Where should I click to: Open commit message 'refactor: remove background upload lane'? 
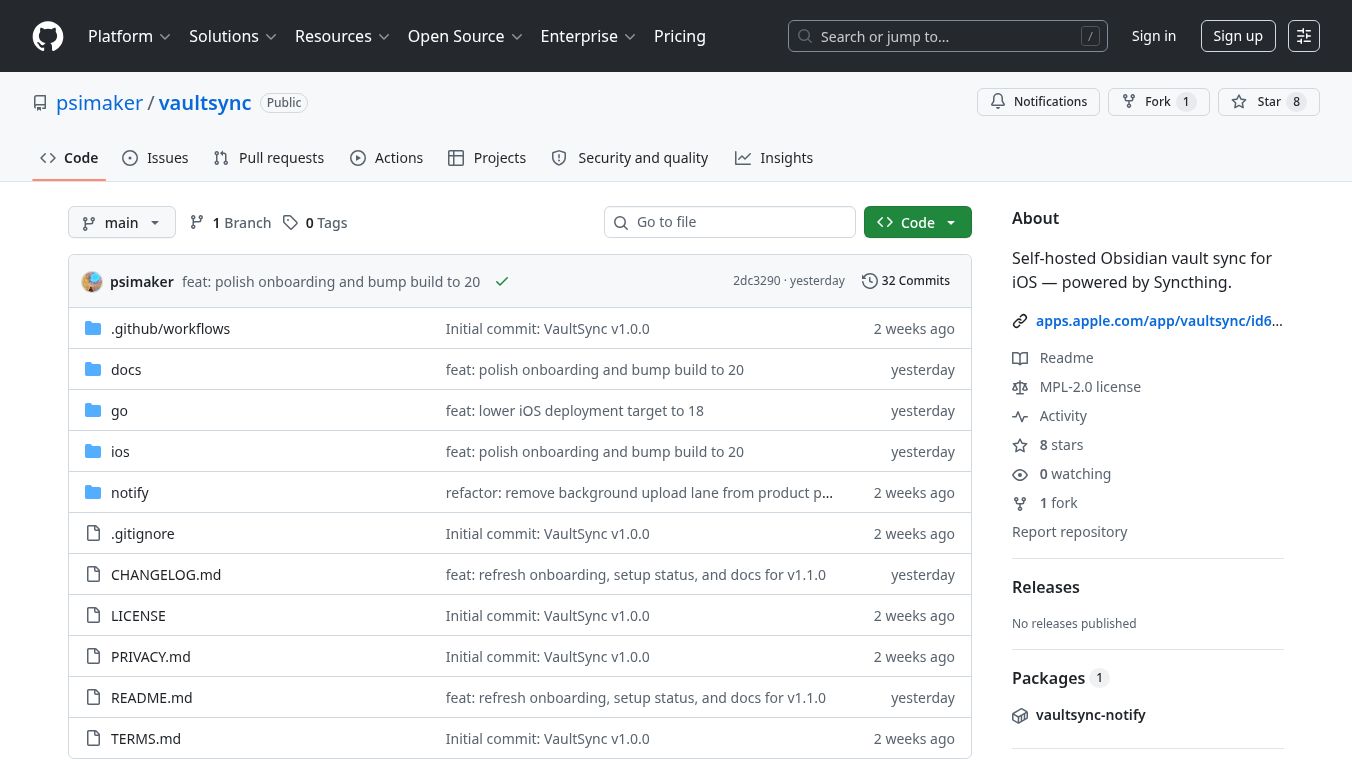click(x=640, y=493)
